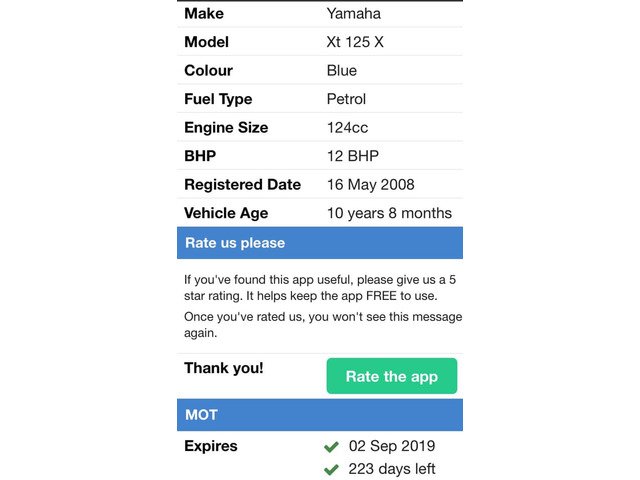Tap the Vehicle Age label
This screenshot has height=480, width=640.
coord(226,213)
